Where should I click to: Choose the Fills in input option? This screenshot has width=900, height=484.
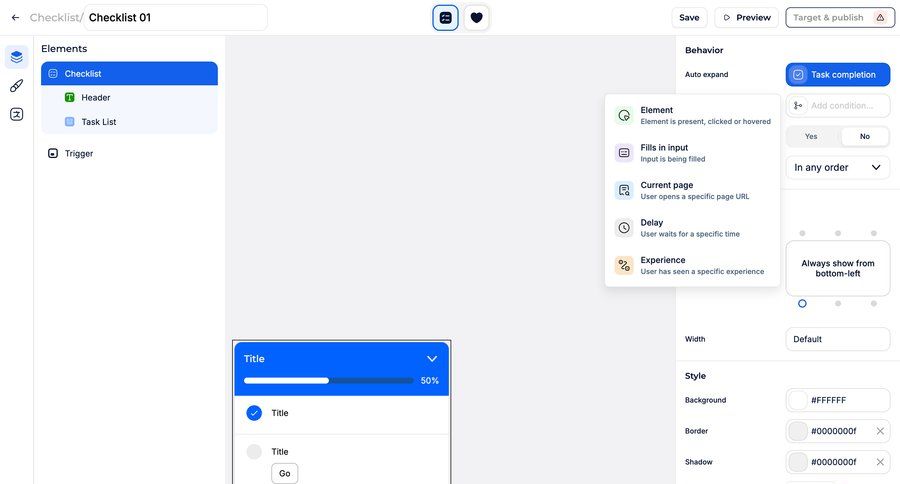pyautogui.click(x=692, y=153)
